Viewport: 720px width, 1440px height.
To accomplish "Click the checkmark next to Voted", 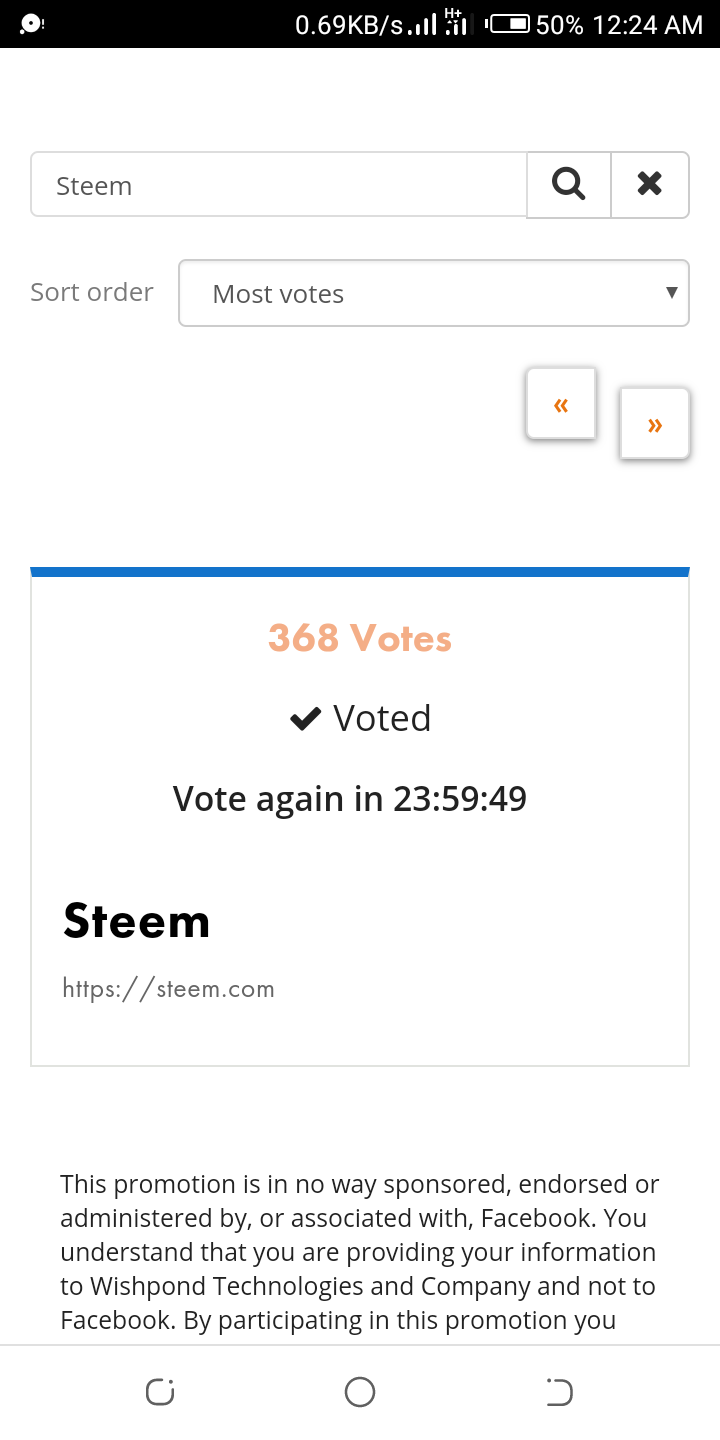I will point(305,718).
